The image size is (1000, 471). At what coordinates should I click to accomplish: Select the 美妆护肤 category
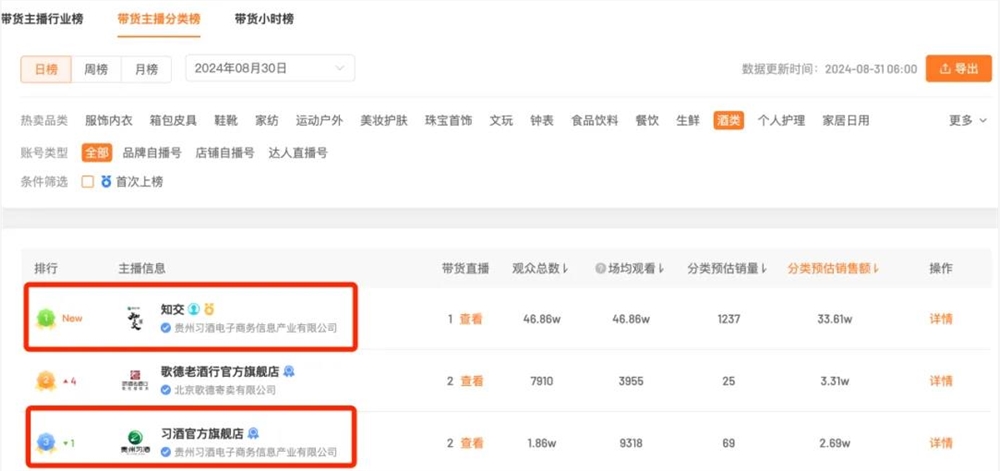pyautogui.click(x=384, y=120)
